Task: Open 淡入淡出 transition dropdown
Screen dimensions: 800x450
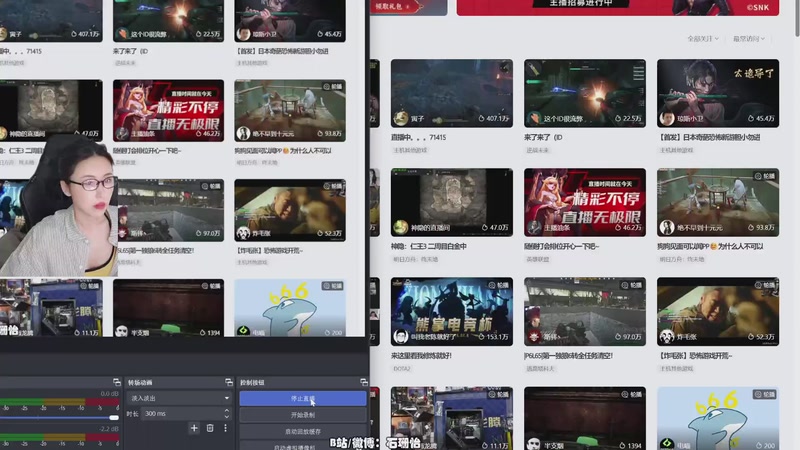Action: pos(180,398)
